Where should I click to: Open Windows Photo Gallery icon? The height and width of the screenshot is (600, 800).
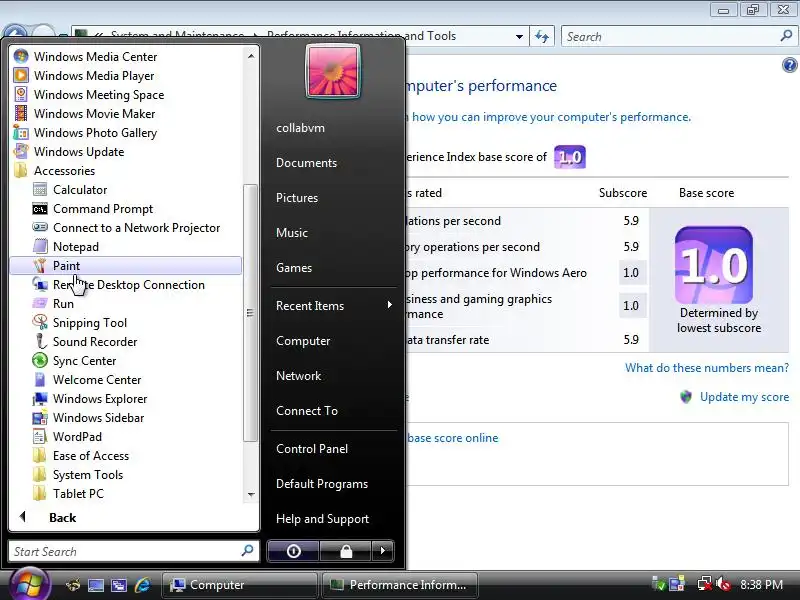(x=21, y=133)
